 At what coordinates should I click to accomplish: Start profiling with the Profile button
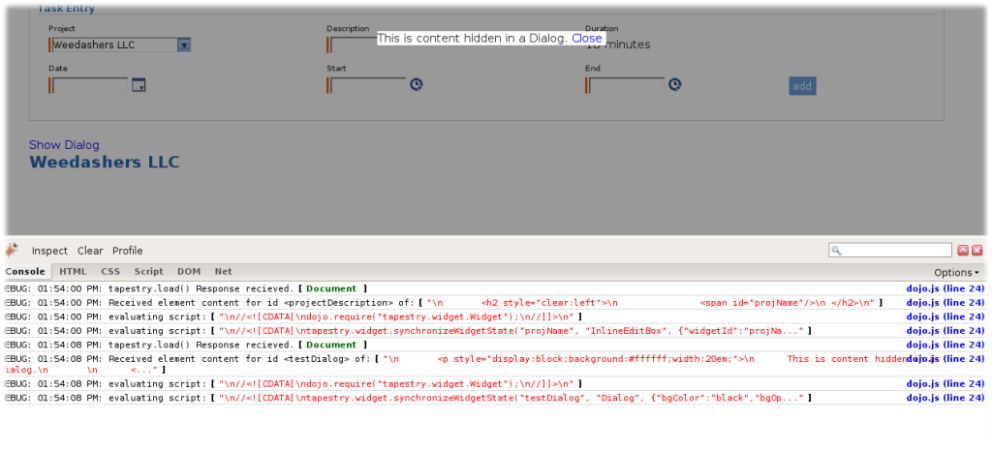tap(127, 251)
